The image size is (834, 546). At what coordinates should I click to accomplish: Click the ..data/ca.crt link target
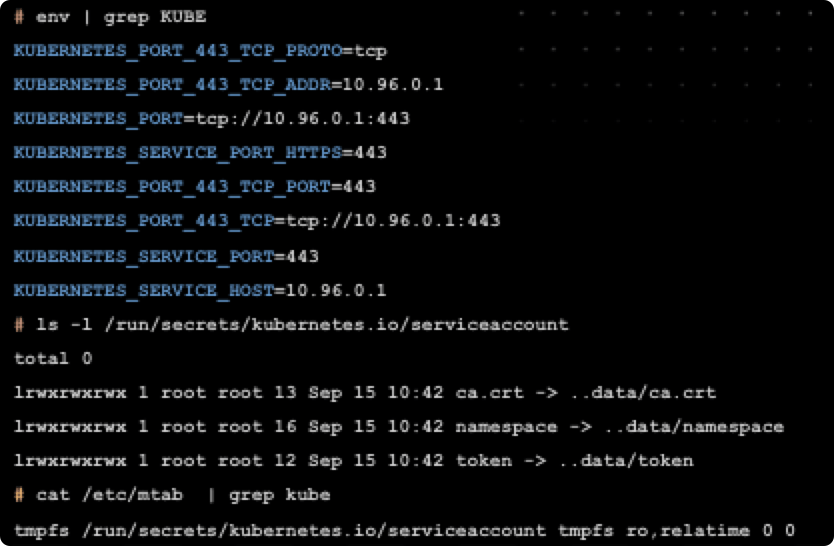[x=643, y=392]
